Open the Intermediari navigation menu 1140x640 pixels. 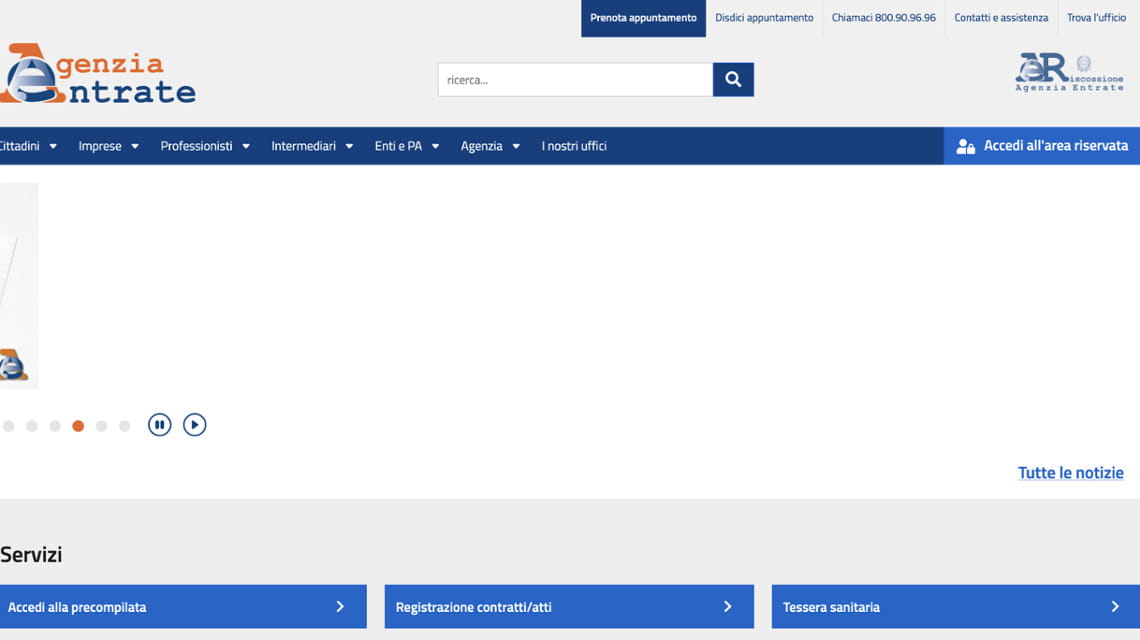tap(312, 146)
